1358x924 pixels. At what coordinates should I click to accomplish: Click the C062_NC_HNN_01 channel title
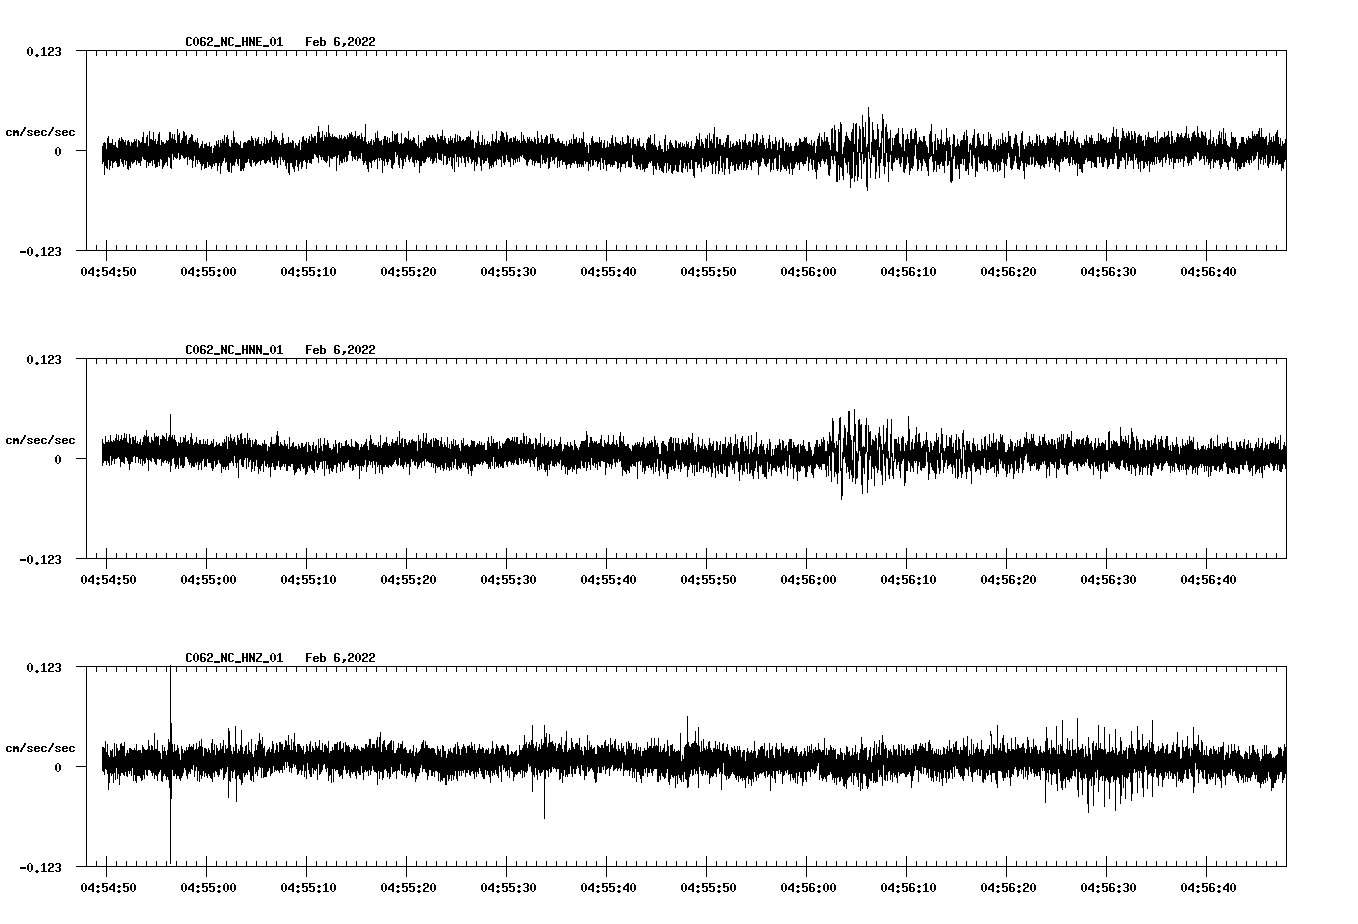[234, 350]
